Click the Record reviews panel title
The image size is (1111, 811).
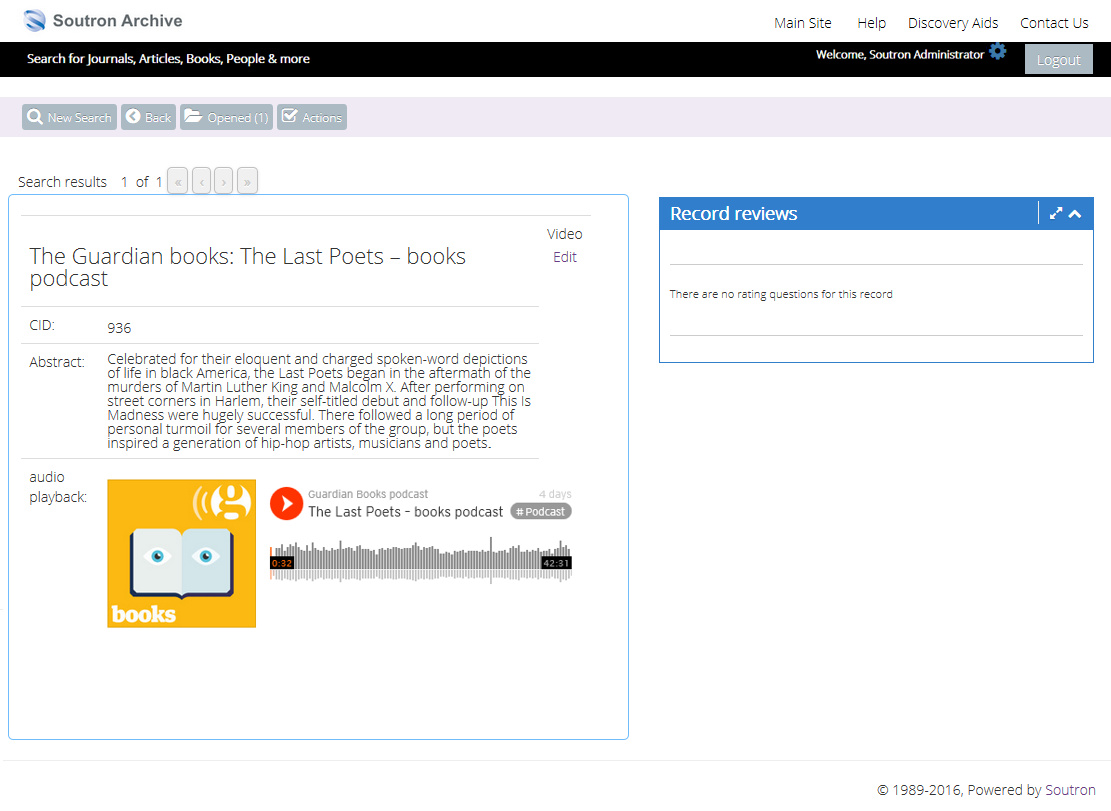pyautogui.click(x=733, y=213)
